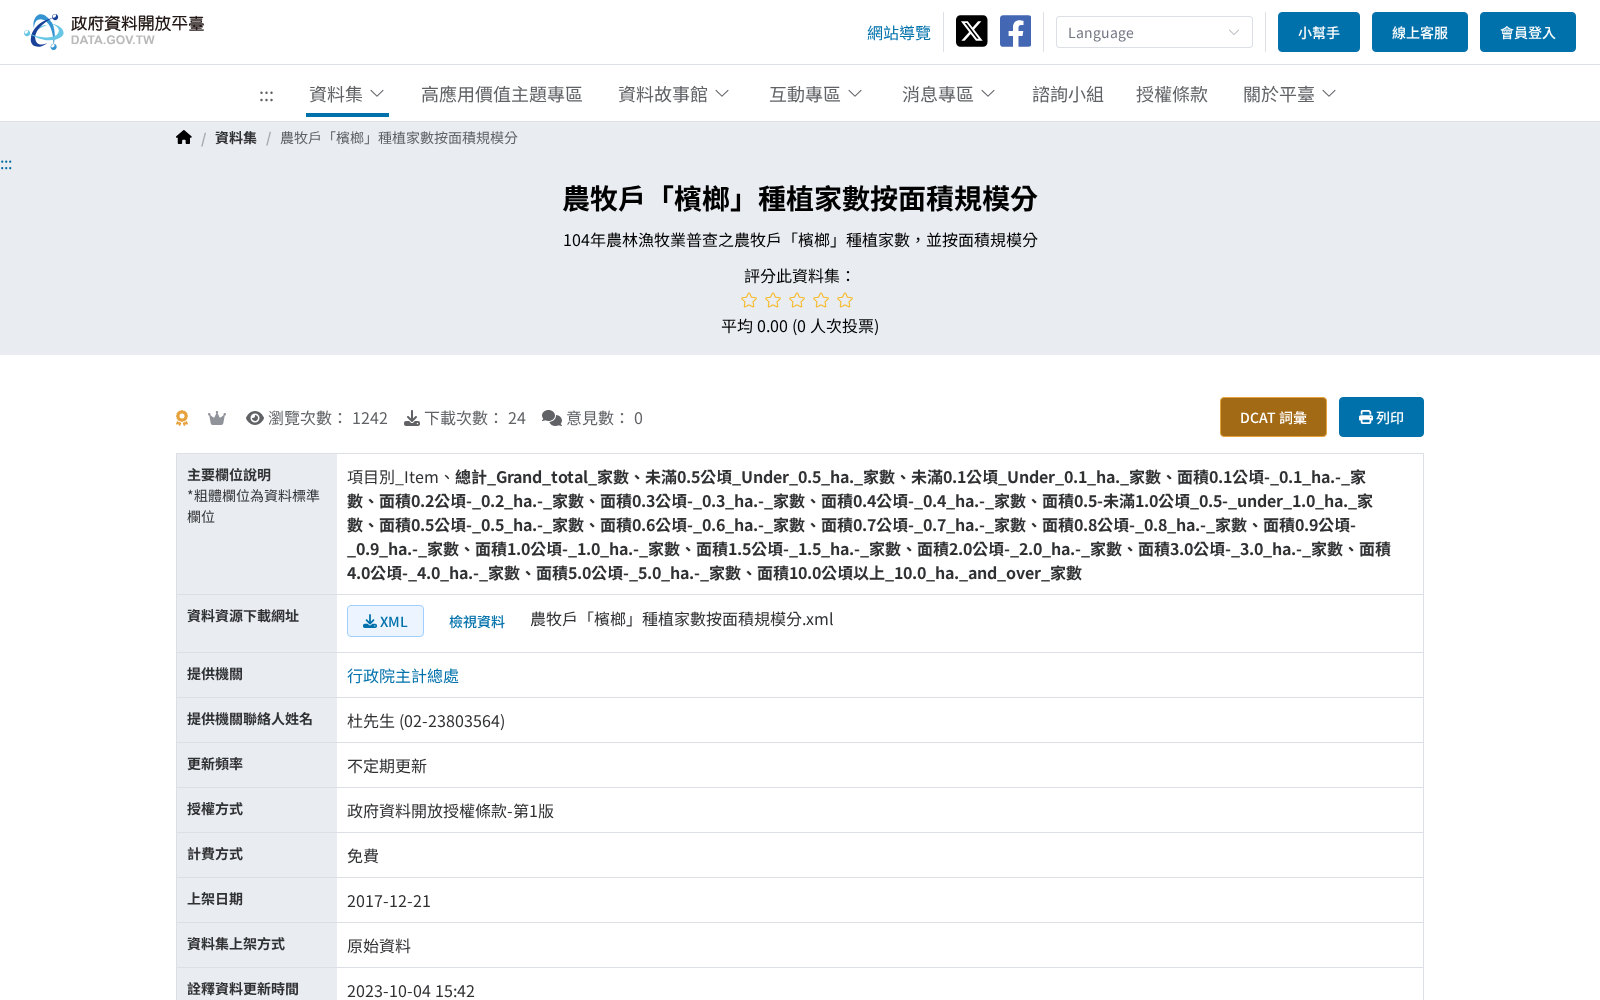Viewport: 1600px width, 1000px height.
Task: Click the 資料資源下載網址 row label
Action: [x=243, y=616]
